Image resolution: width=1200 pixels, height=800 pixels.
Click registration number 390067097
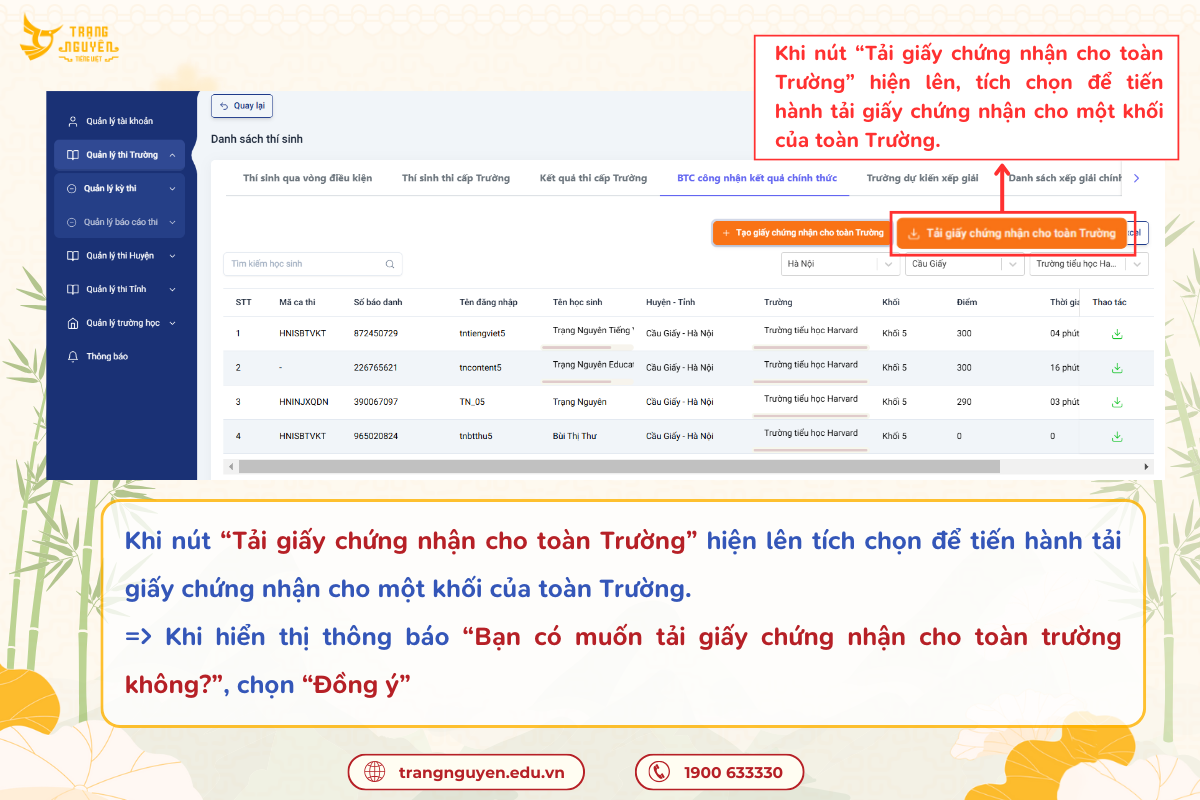[x=376, y=402]
